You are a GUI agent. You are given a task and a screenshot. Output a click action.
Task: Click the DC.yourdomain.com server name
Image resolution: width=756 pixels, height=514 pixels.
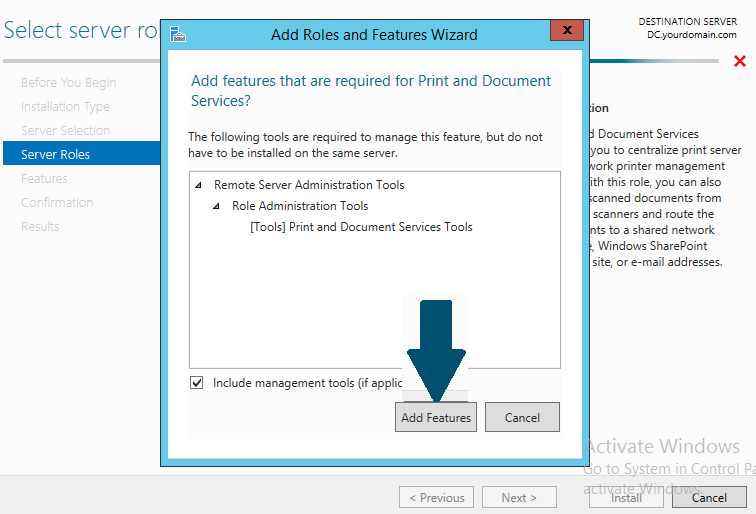[x=691, y=35]
